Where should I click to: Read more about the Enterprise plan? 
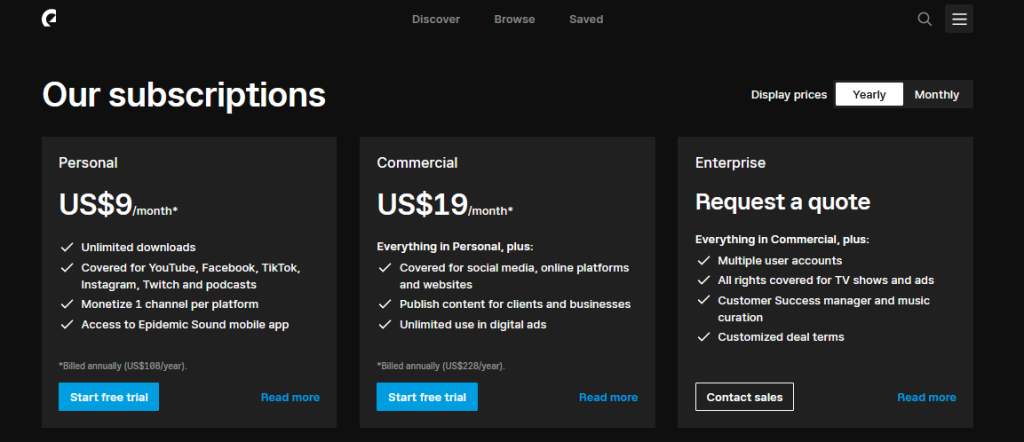click(x=926, y=397)
